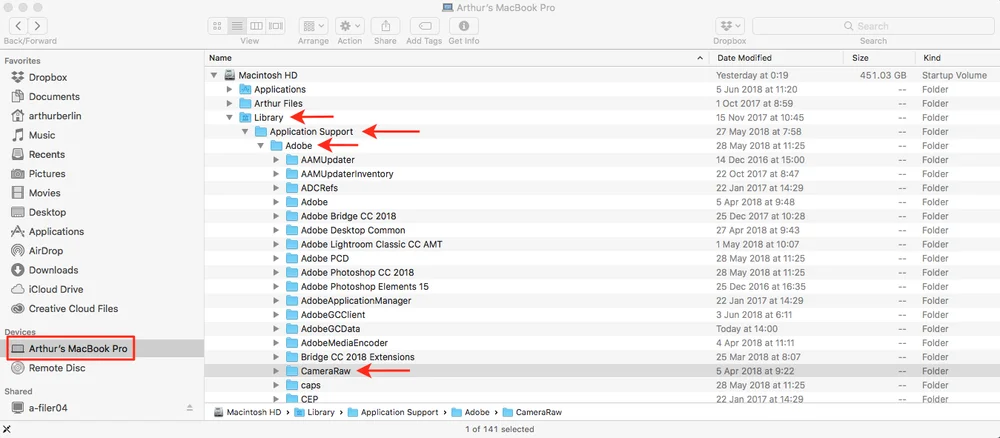Expand the Arthur Files folder triangle
This screenshot has height=438, width=1000.
coord(230,103)
